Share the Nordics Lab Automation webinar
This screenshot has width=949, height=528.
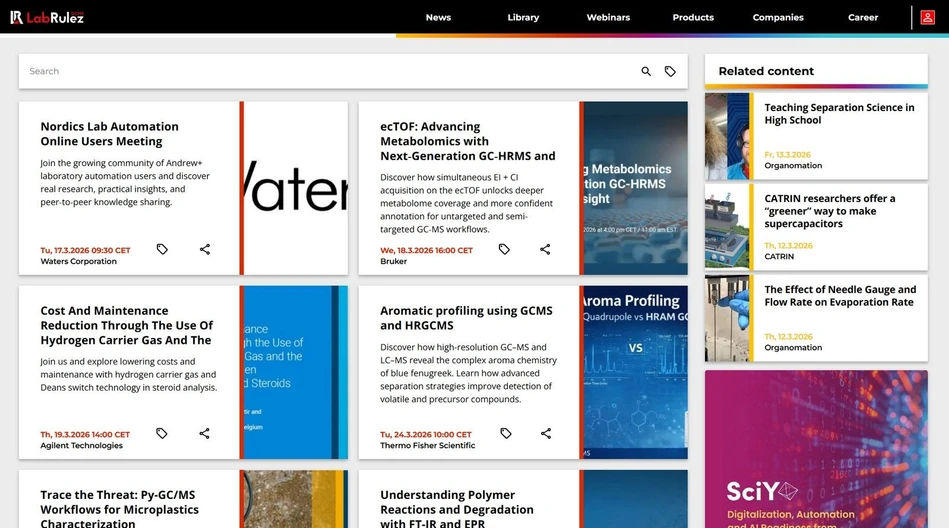[x=205, y=249]
